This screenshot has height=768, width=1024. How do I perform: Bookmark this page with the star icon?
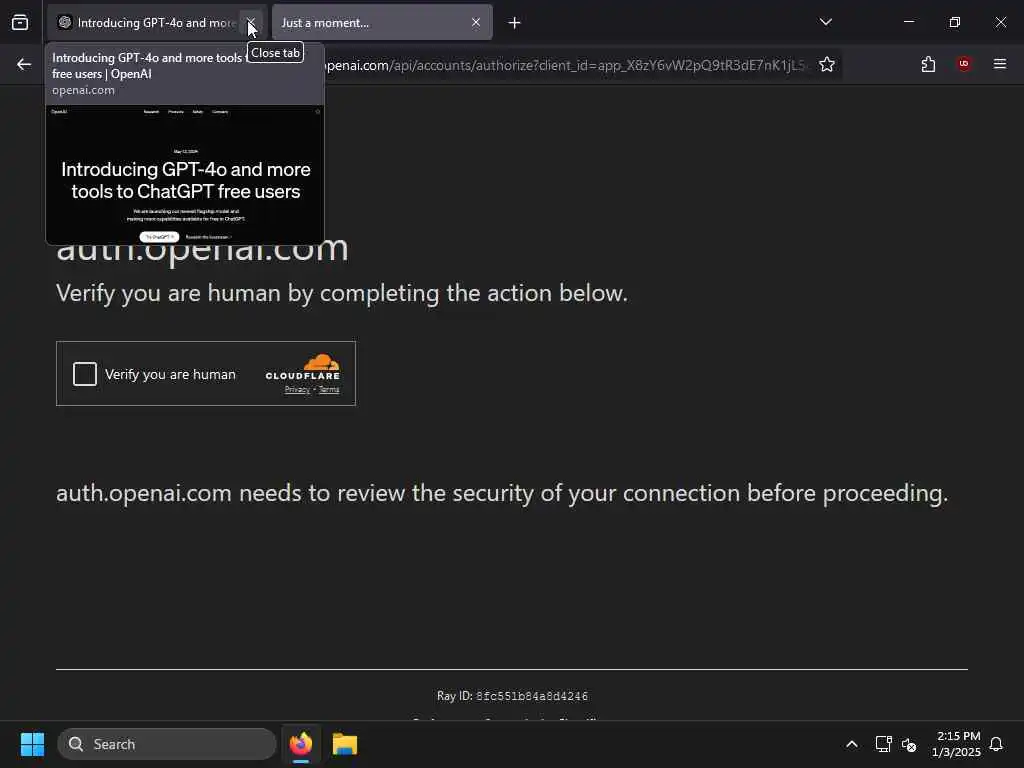coord(827,65)
